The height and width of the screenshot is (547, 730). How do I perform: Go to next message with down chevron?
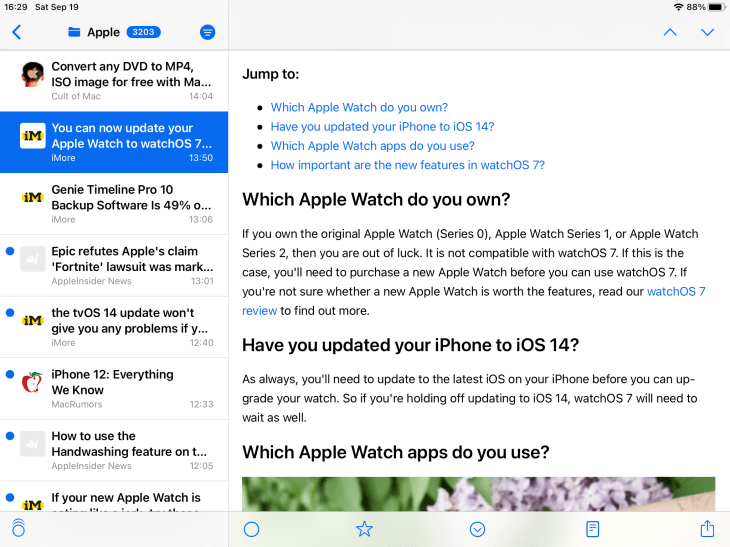click(707, 32)
